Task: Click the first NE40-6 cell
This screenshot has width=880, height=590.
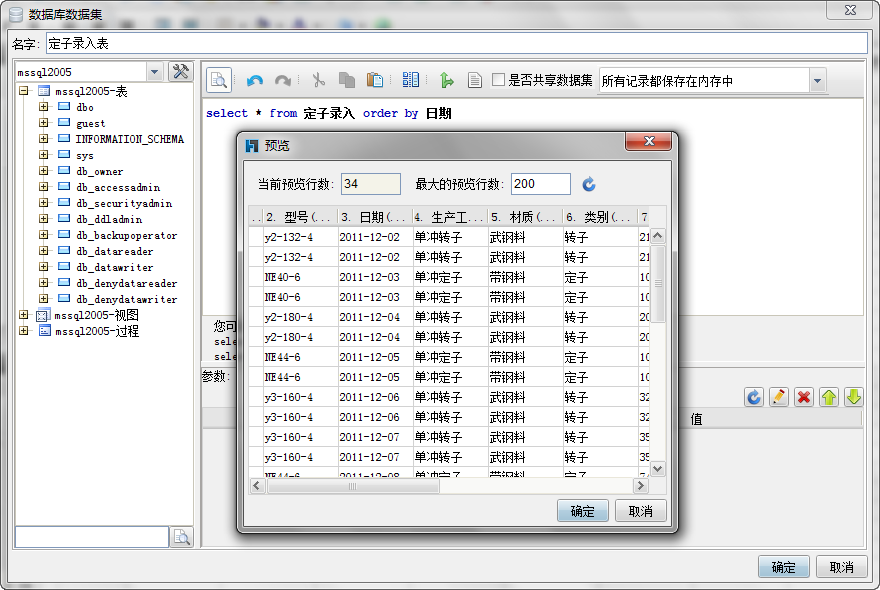Action: click(300, 277)
